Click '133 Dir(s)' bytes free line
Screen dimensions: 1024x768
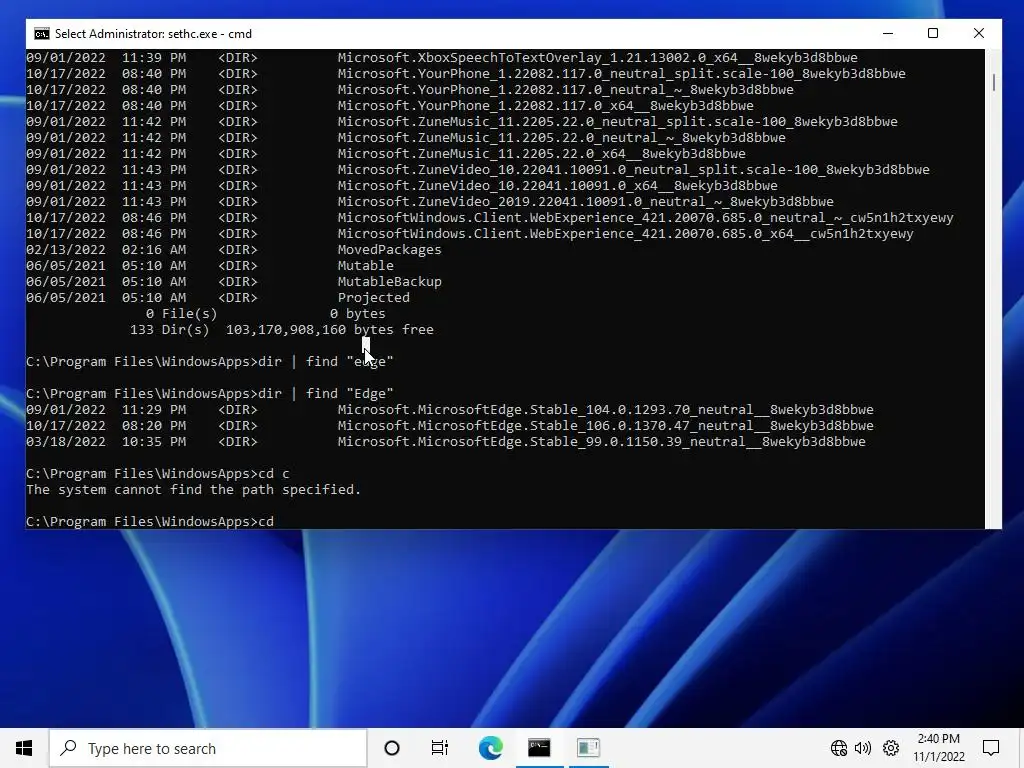[281, 330]
